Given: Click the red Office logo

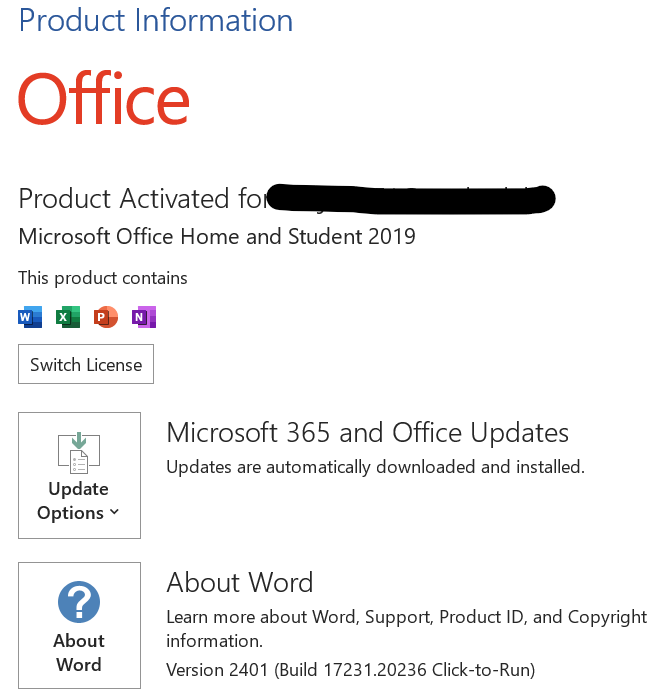Looking at the screenshot, I should (x=104, y=98).
